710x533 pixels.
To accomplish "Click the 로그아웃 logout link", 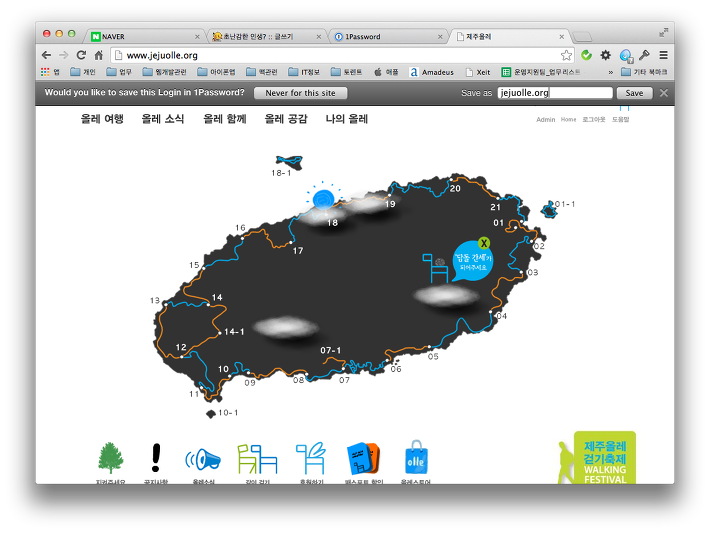I will [594, 120].
